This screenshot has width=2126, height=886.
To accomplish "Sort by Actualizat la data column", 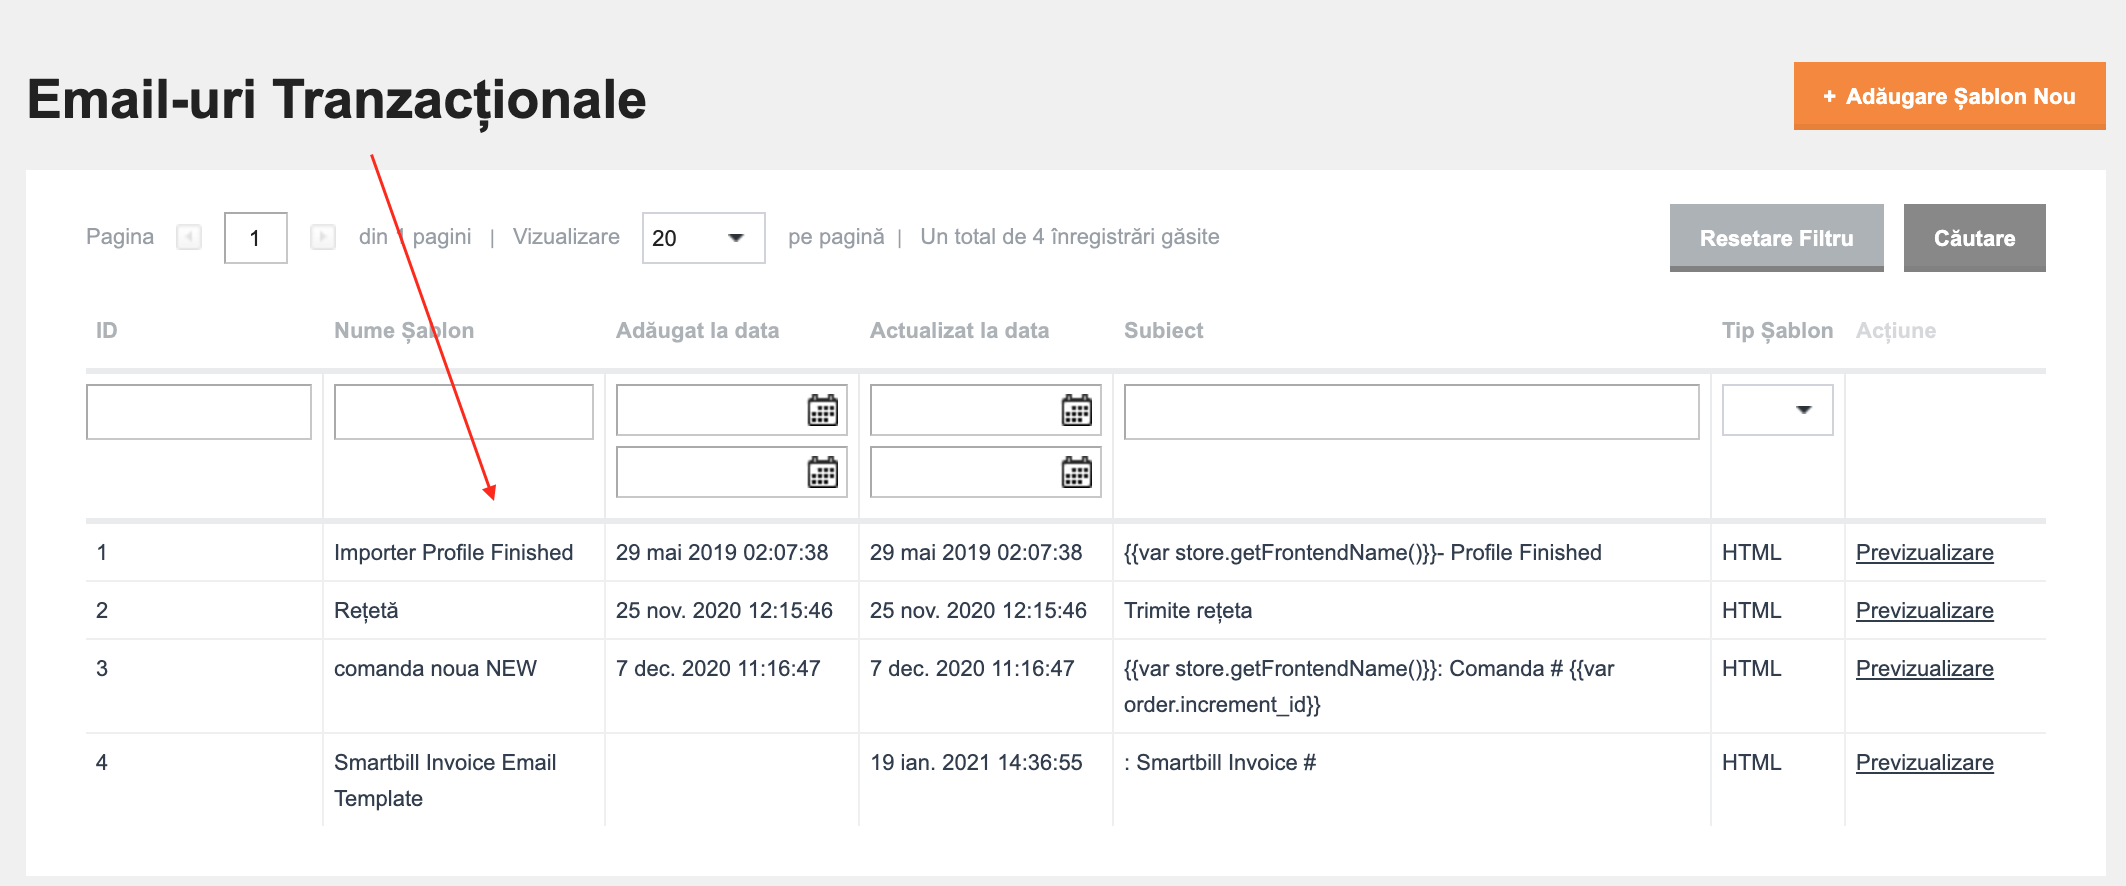I will click(959, 331).
